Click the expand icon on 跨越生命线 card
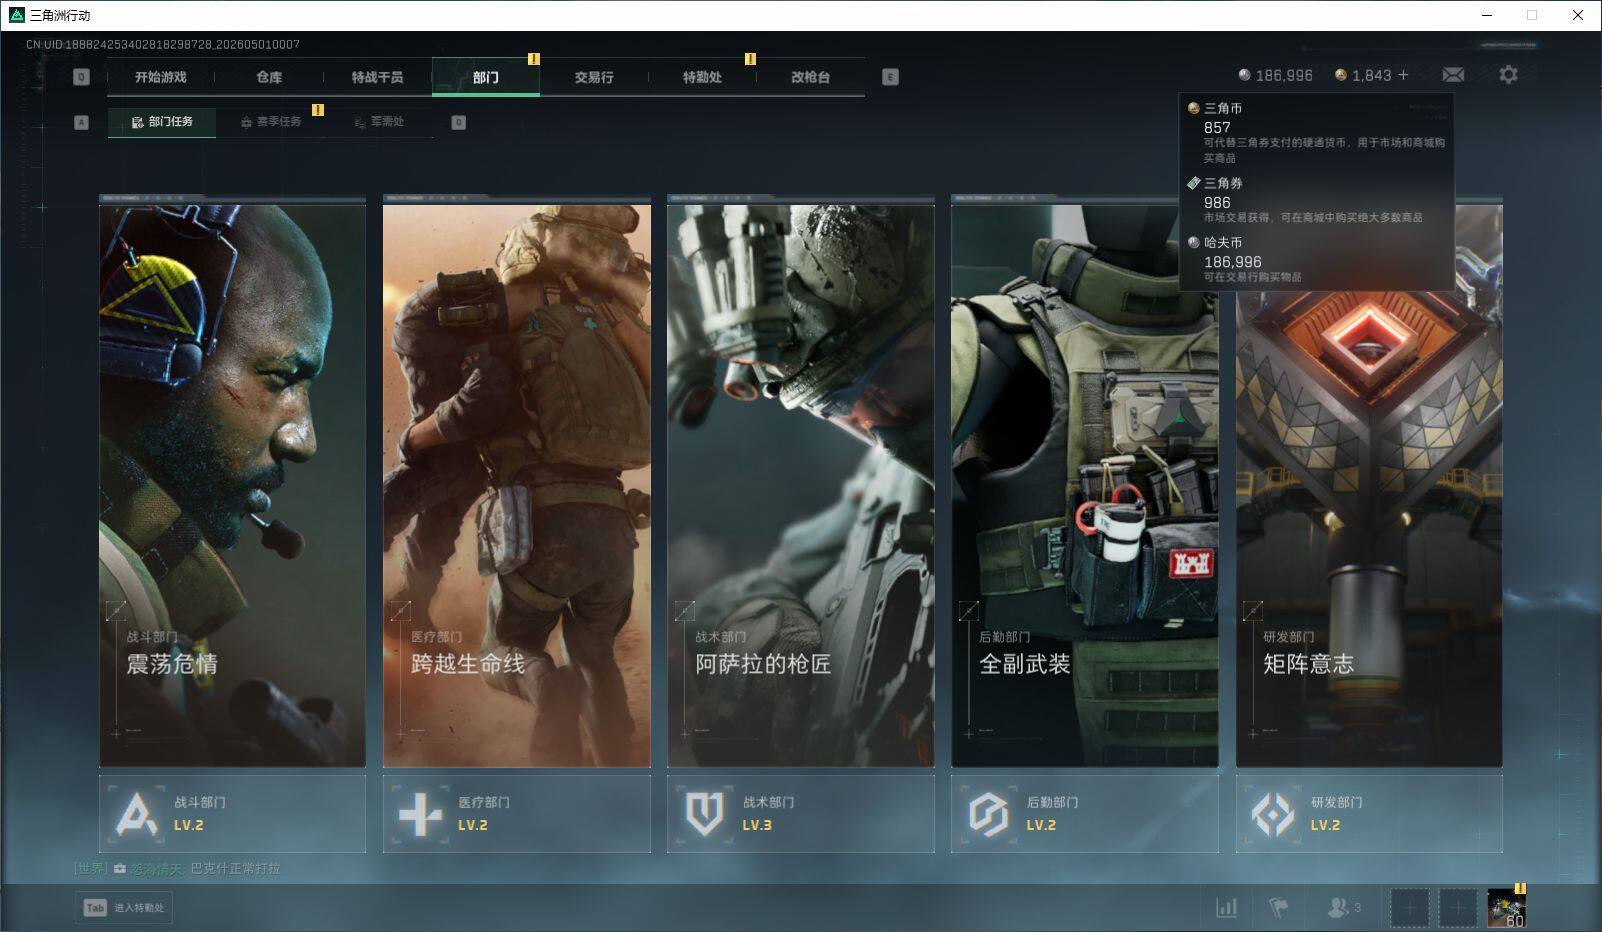 (400, 610)
